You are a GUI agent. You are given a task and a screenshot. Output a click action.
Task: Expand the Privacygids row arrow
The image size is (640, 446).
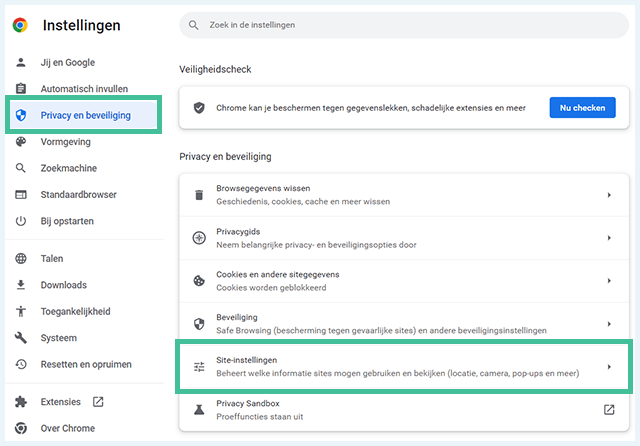coord(609,238)
